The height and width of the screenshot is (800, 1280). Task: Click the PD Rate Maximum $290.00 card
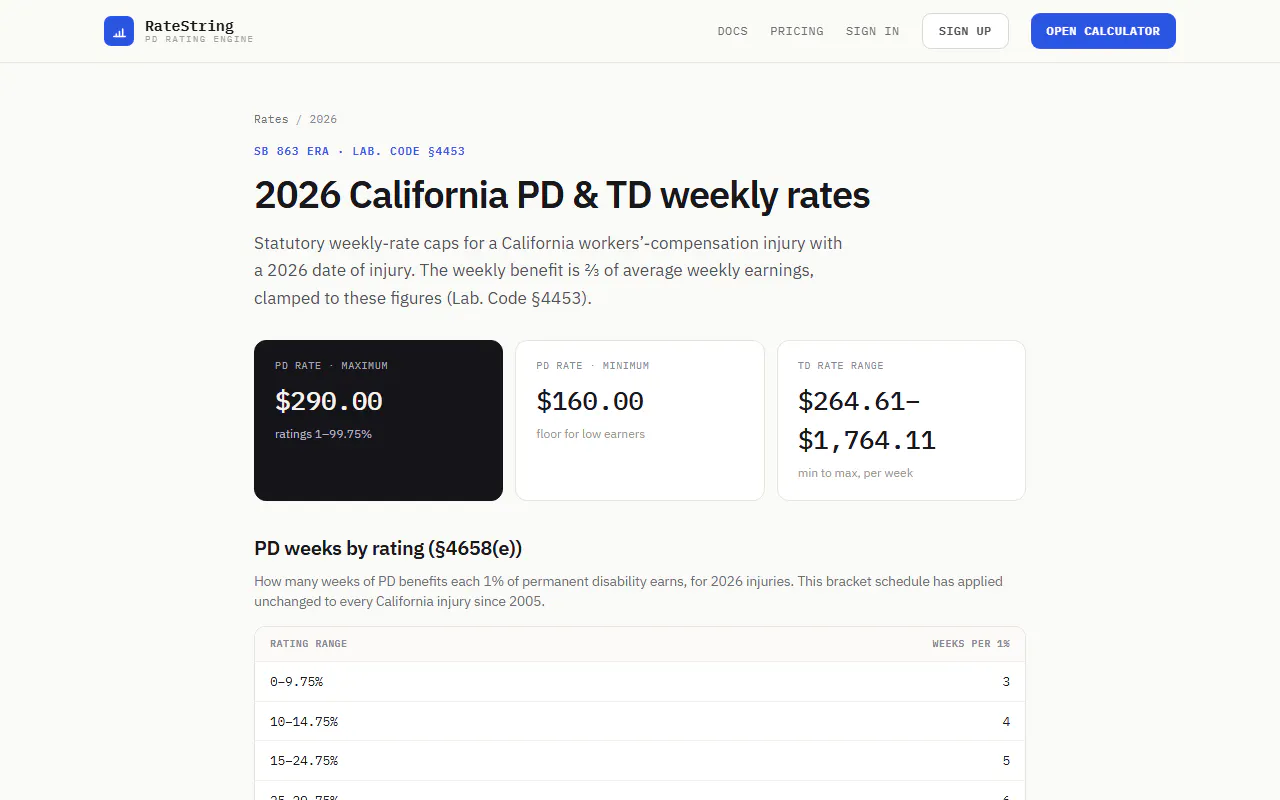coord(378,420)
